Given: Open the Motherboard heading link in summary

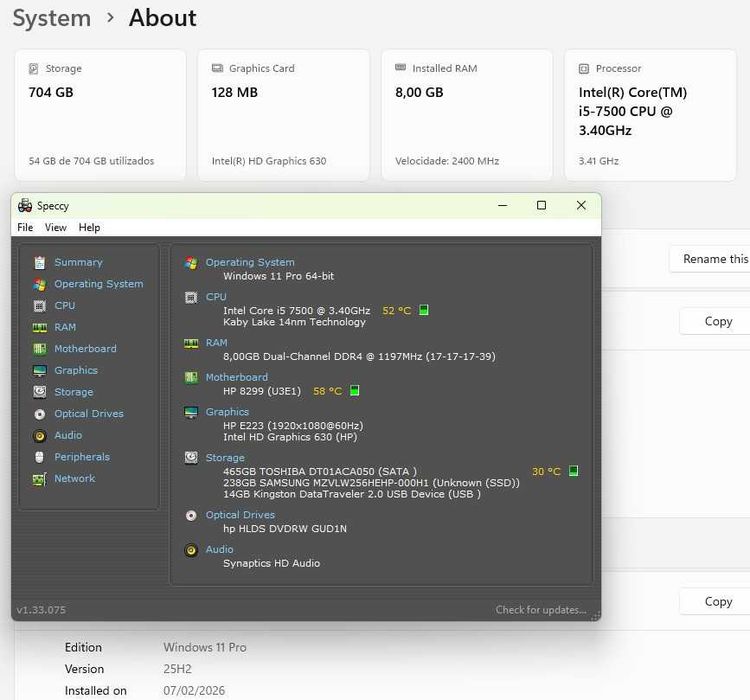Looking at the screenshot, I should [x=237, y=377].
